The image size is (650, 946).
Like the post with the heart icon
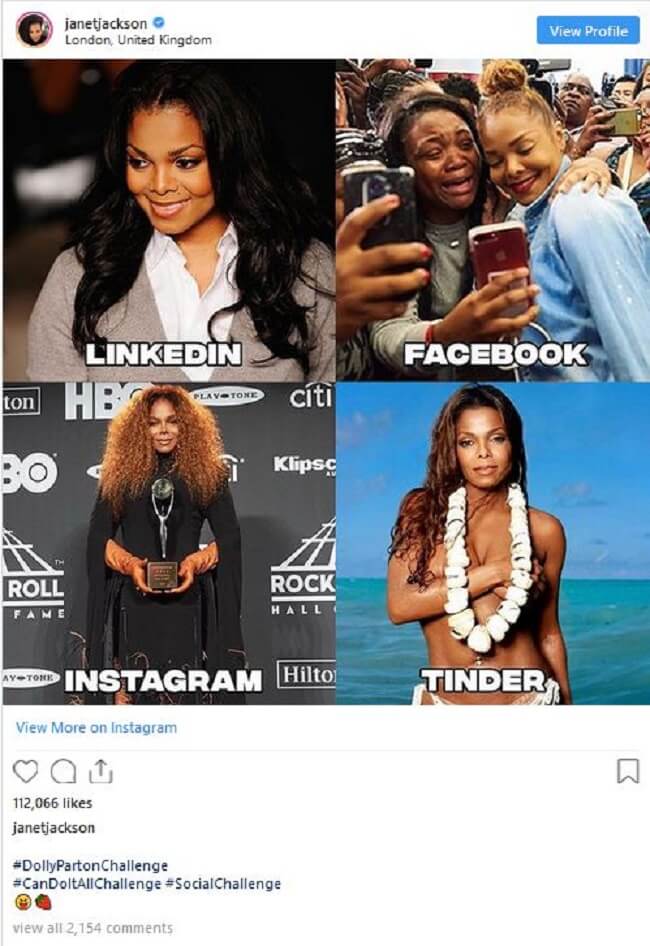click(25, 772)
